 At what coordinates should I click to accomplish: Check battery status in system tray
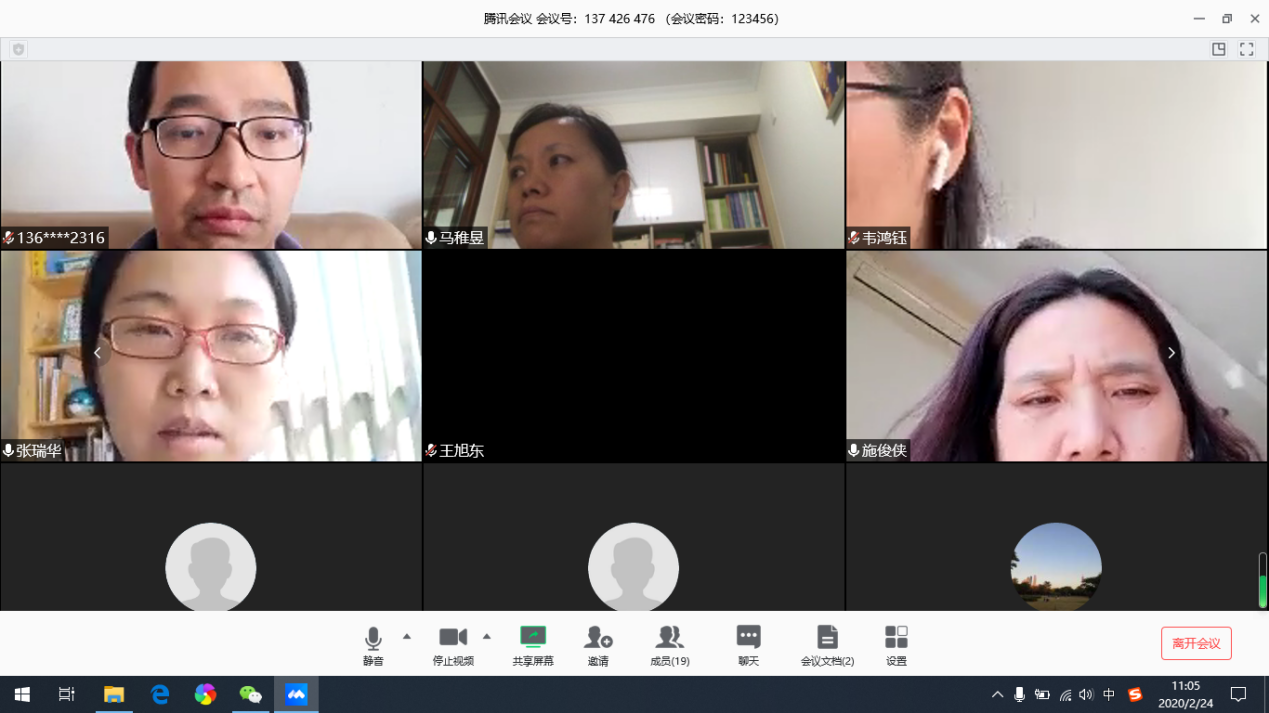click(1042, 694)
